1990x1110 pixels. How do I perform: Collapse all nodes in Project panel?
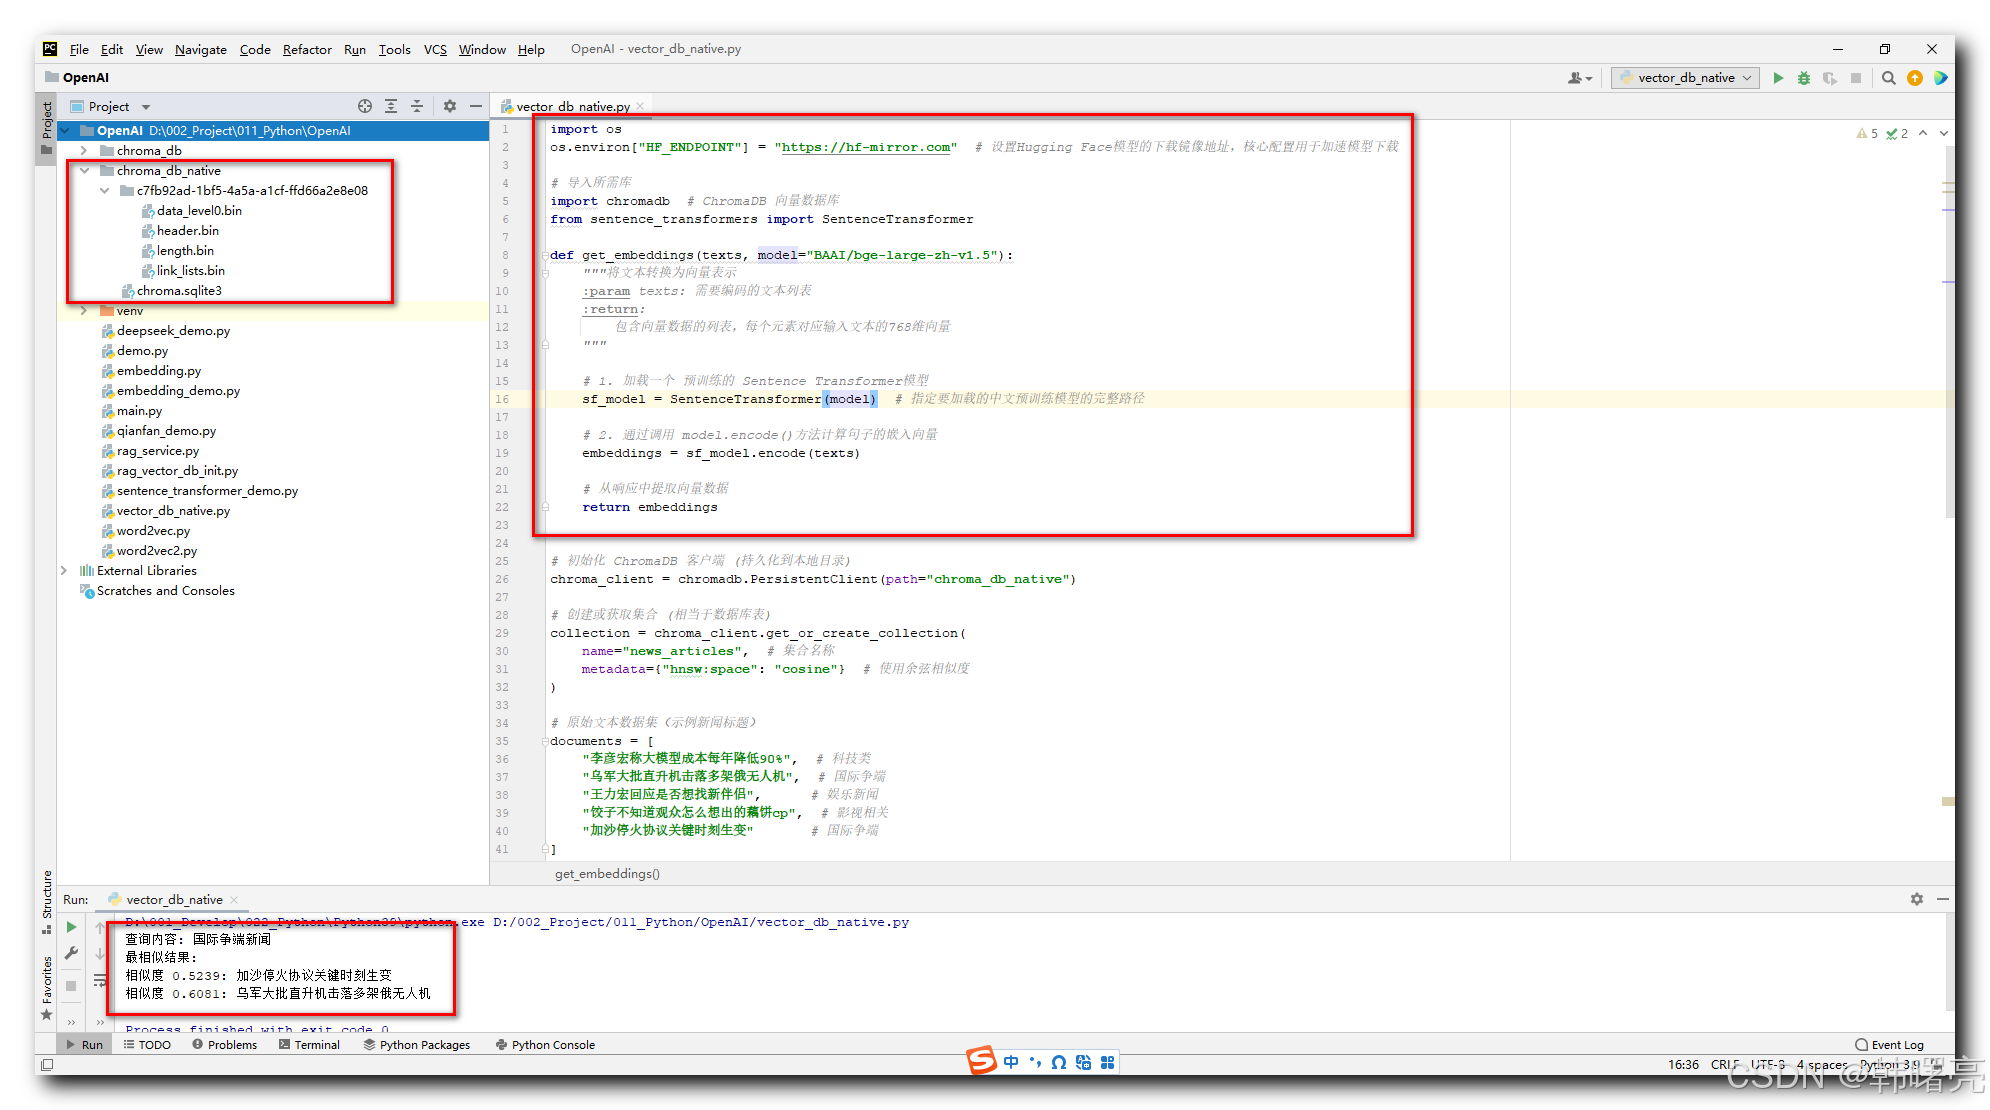click(x=417, y=106)
